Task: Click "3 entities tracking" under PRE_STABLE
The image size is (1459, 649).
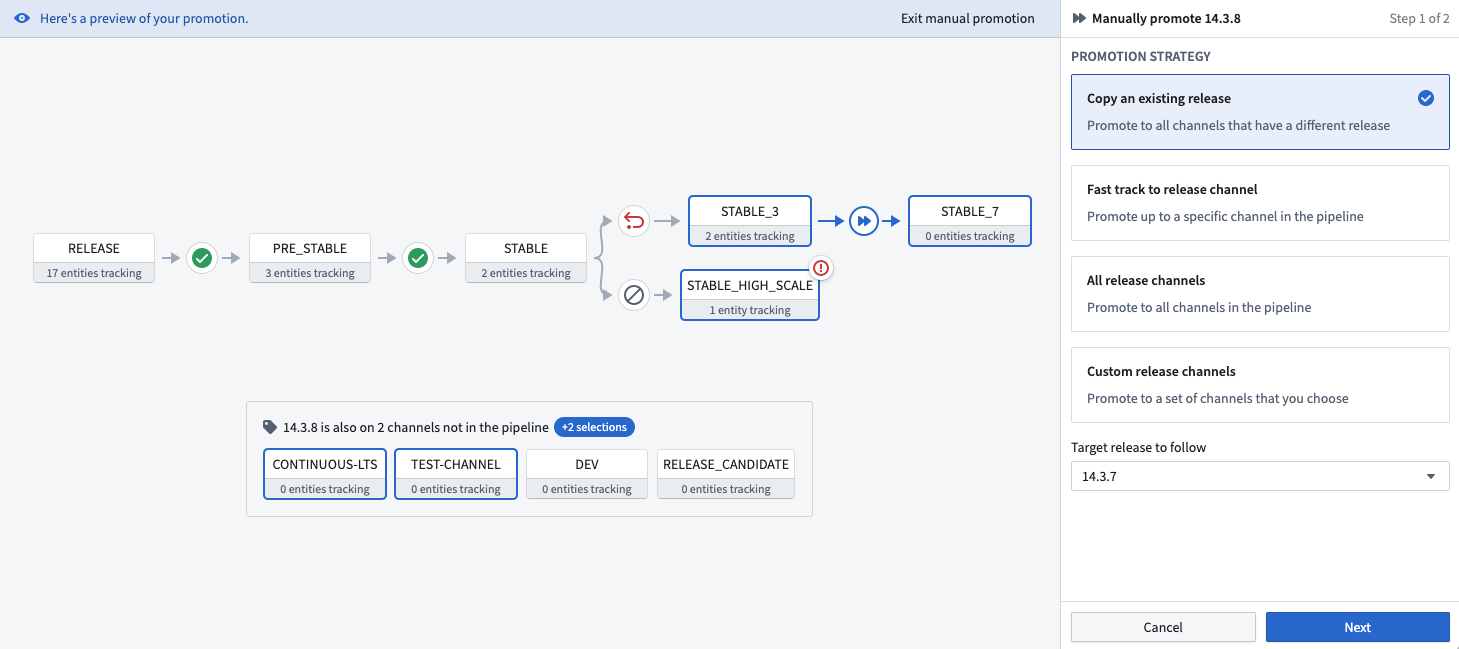Action: 310,273
